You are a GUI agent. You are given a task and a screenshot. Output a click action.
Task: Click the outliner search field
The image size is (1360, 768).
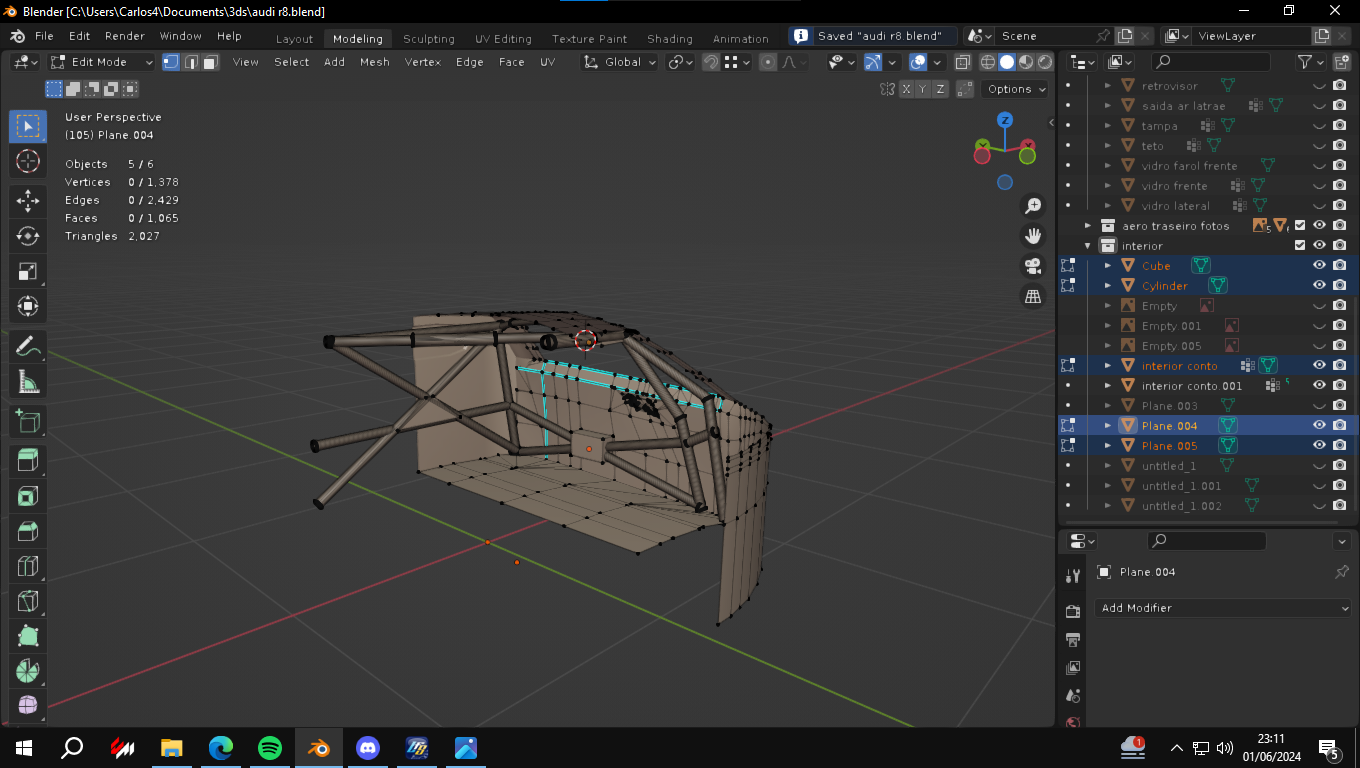pyautogui.click(x=1210, y=62)
